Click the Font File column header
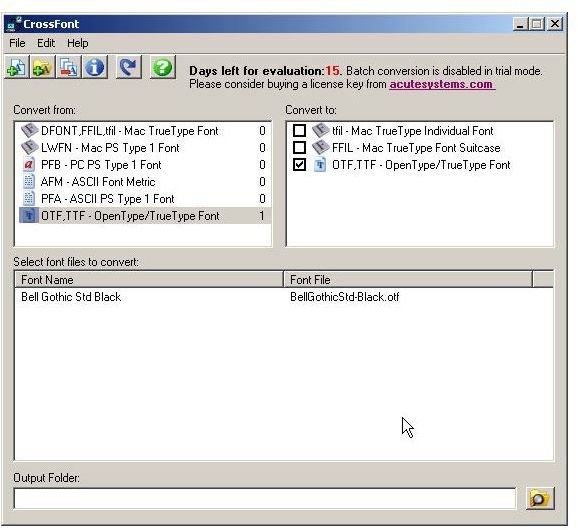The image size is (578, 530). pos(408,280)
